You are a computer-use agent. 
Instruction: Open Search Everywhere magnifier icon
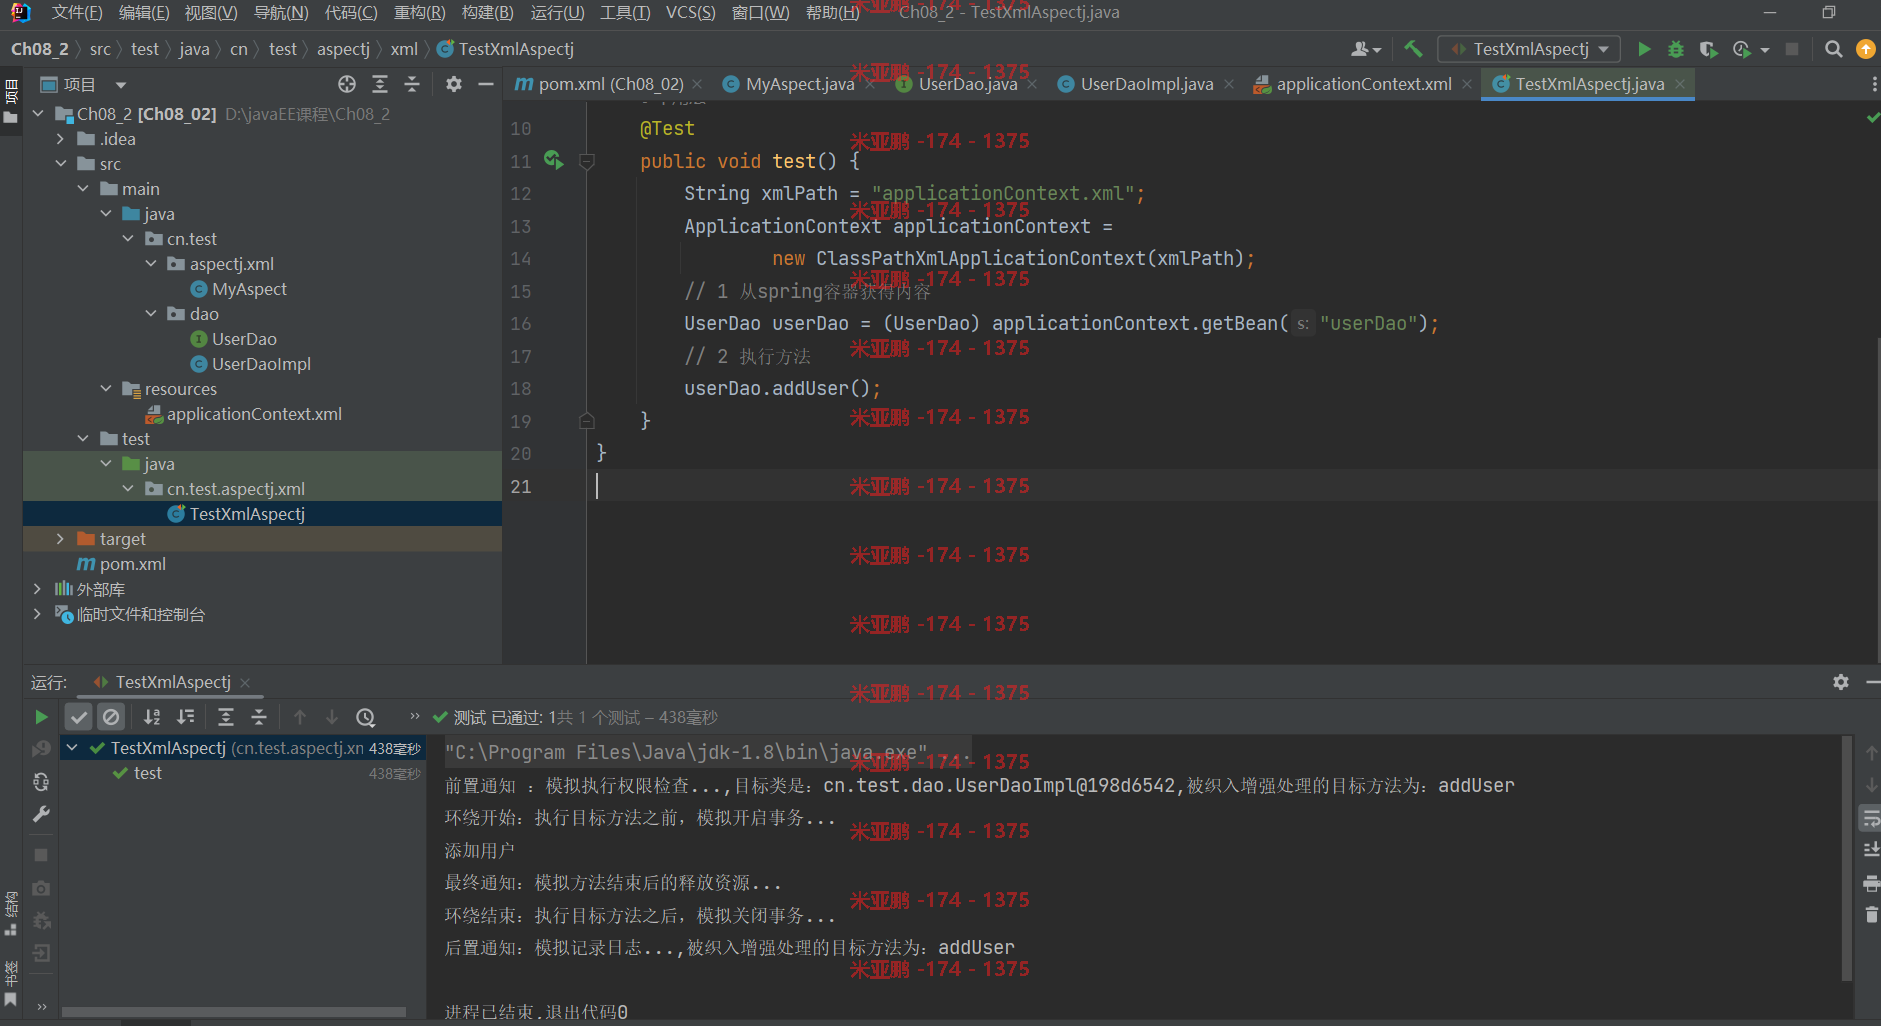coord(1833,49)
